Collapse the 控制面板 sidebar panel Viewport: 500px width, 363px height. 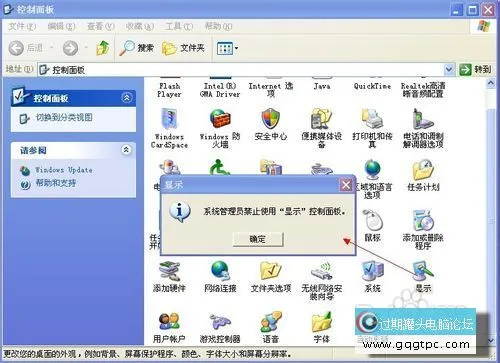(127, 98)
